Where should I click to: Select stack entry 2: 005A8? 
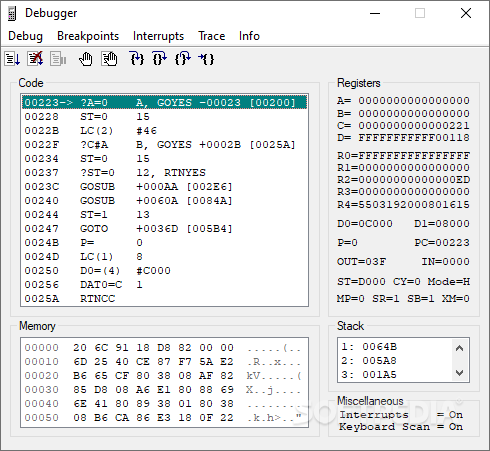[395, 361]
